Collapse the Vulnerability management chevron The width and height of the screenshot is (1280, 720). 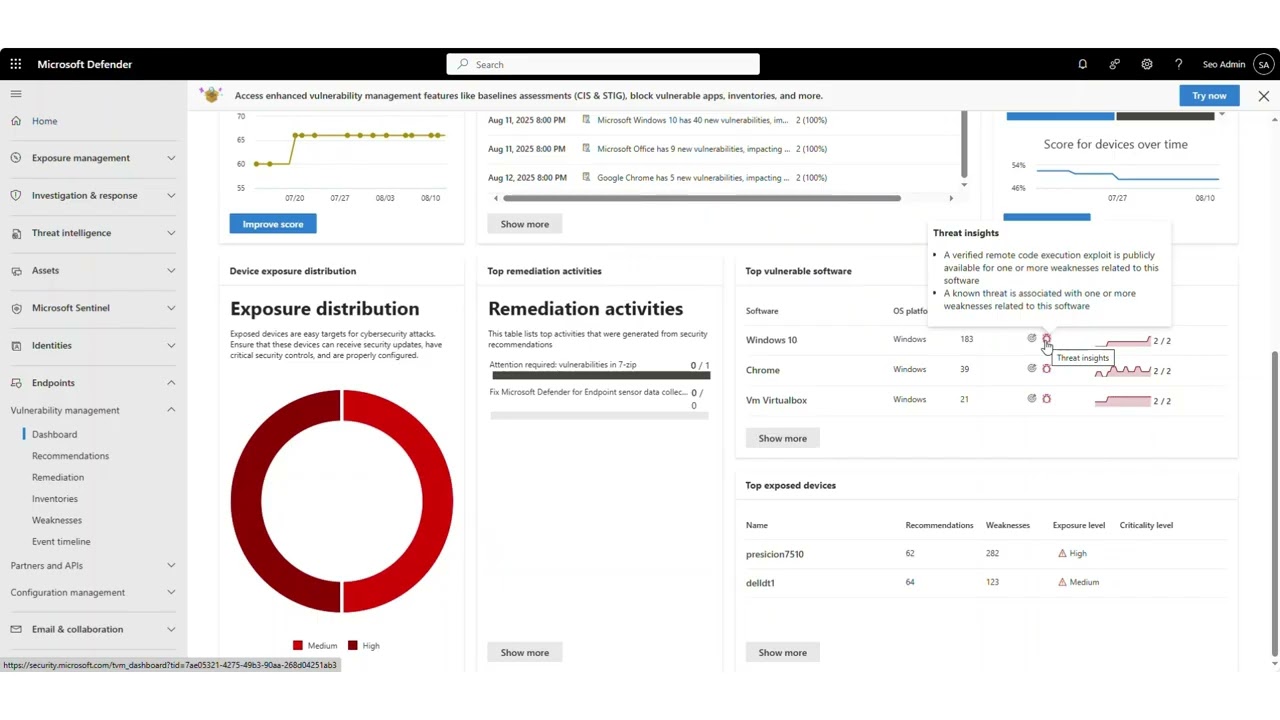click(171, 410)
